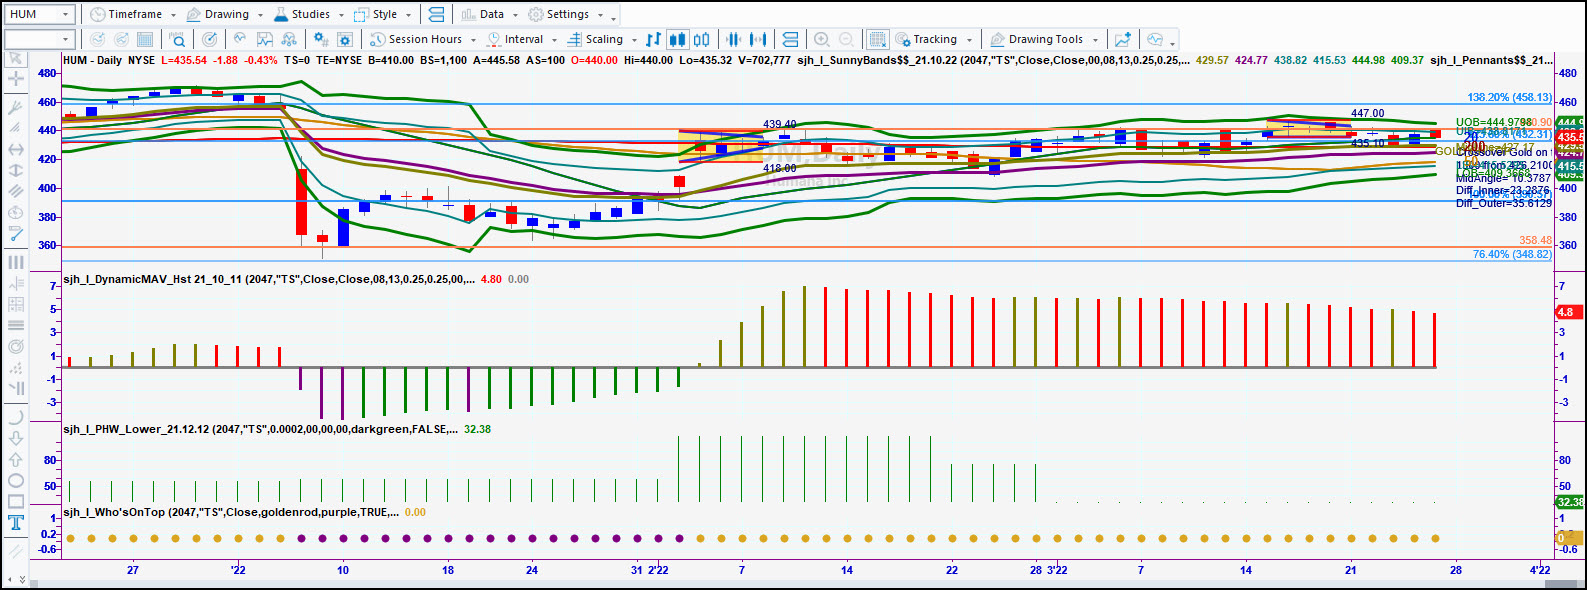1587x590 pixels.
Task: Click the chart analysis icon with line graph
Action: coord(265,39)
